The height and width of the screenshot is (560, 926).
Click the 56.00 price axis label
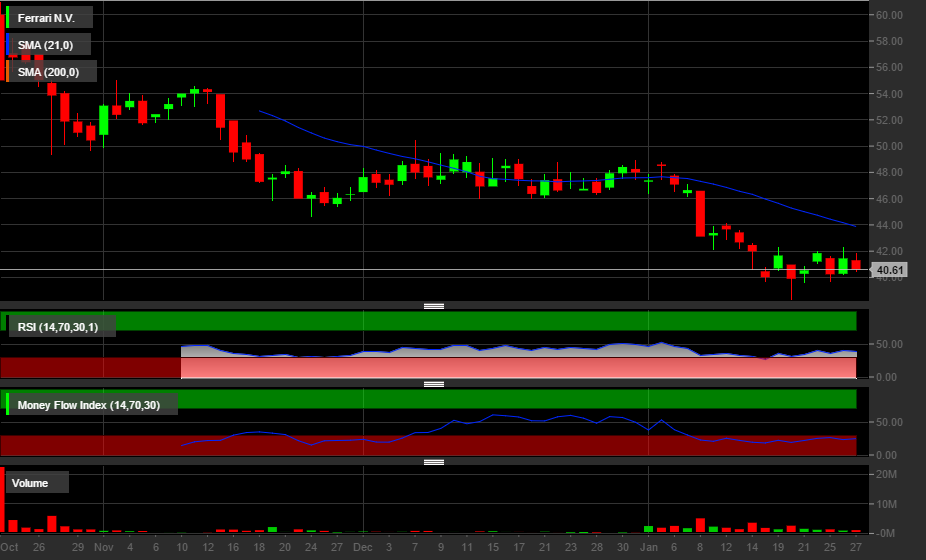pos(889,67)
